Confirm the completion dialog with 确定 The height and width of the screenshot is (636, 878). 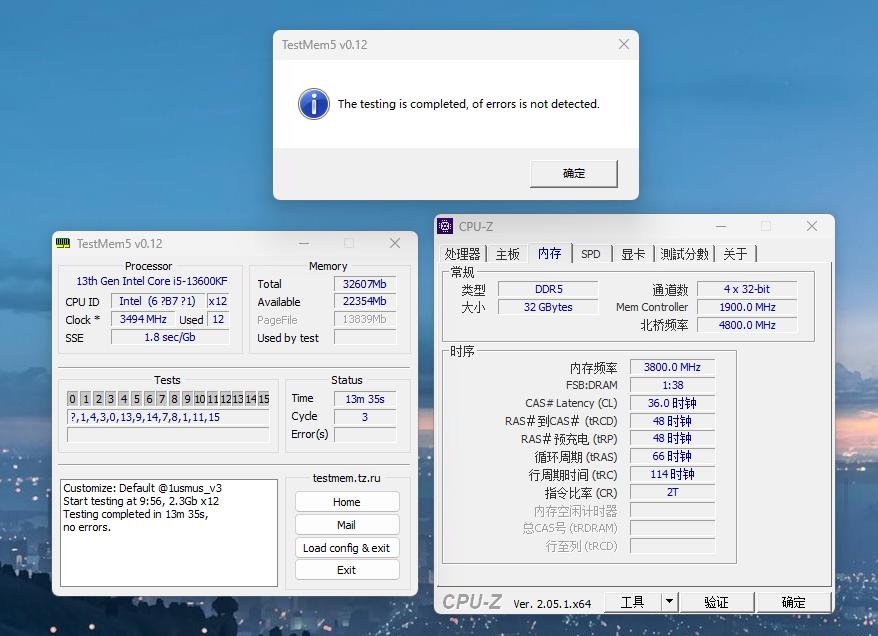[x=573, y=173]
